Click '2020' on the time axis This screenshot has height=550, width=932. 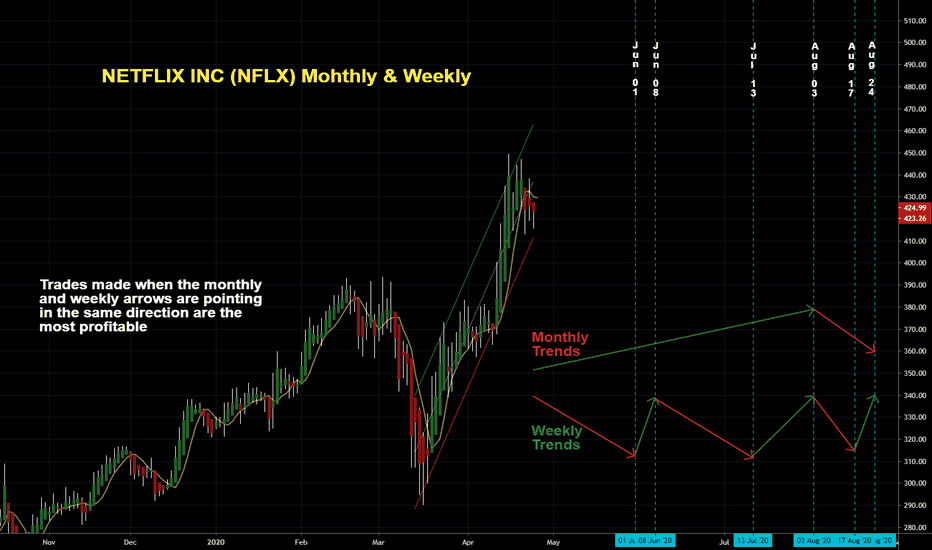[215, 542]
